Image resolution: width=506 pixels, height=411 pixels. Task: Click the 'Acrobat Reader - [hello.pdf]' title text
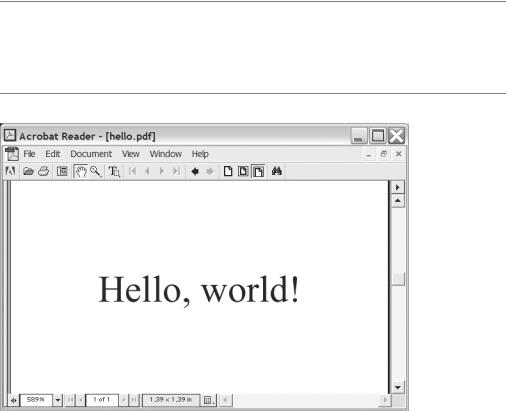coord(87,136)
